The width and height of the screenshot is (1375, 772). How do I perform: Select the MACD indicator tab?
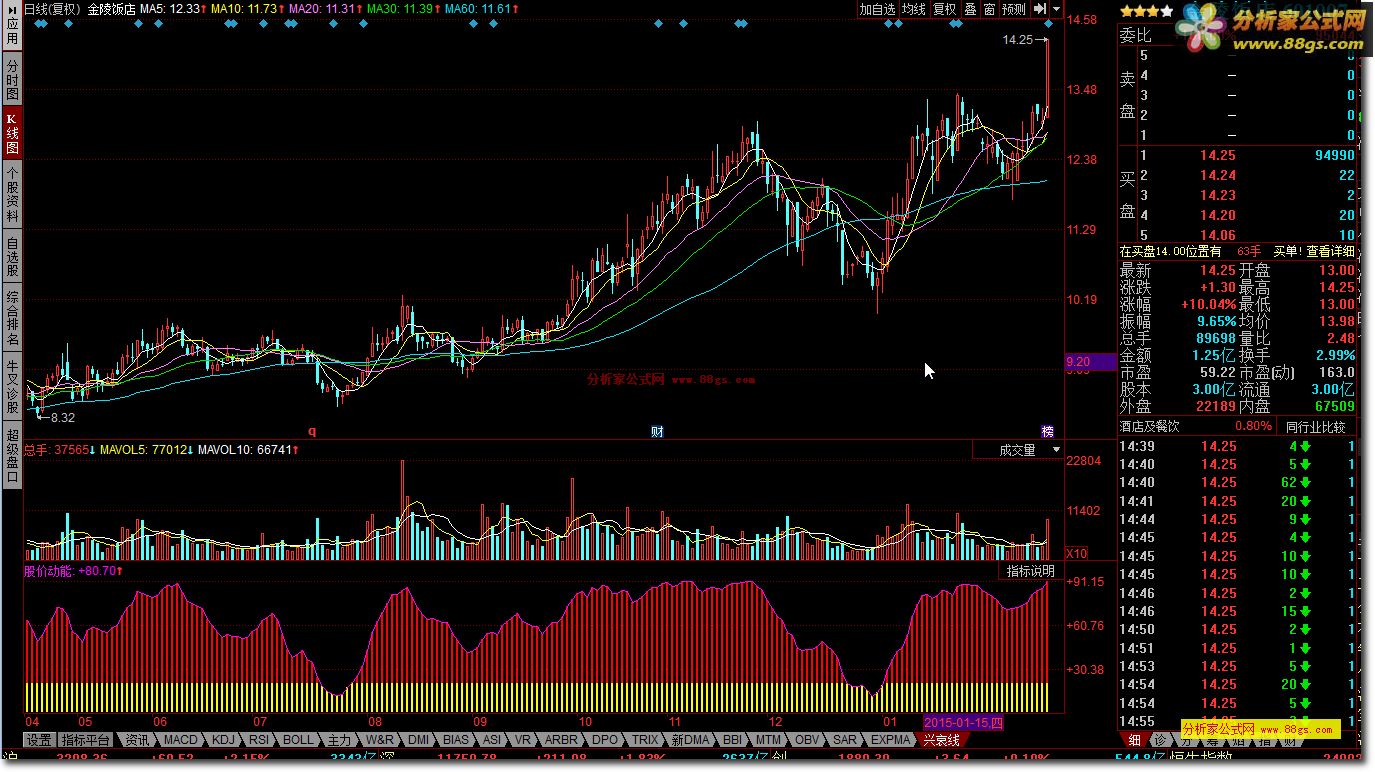point(182,740)
